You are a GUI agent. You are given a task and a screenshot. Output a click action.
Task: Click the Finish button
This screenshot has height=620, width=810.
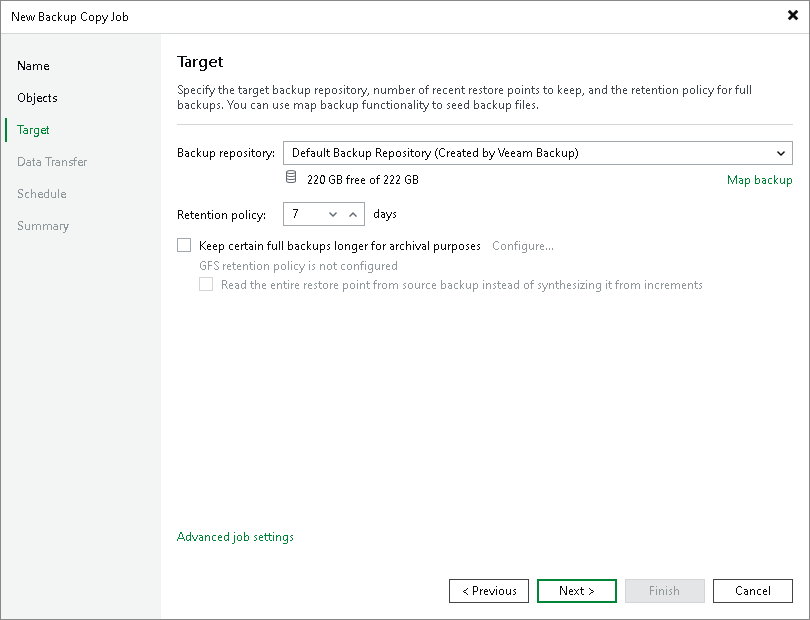coord(664,591)
